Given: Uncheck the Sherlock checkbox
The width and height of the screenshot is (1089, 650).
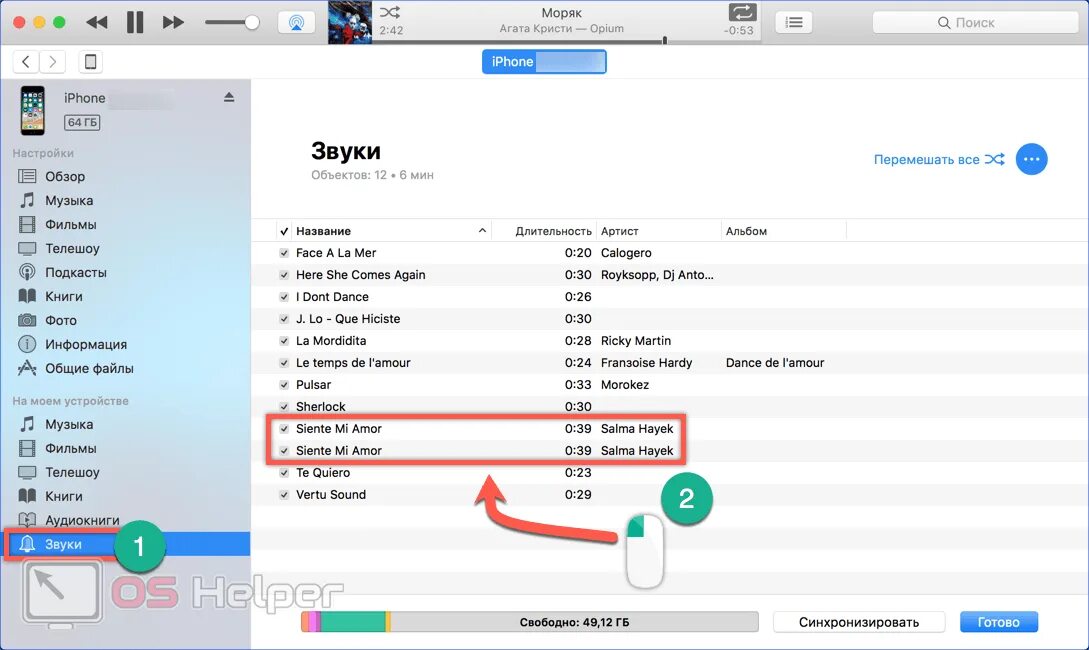Looking at the screenshot, I should pos(284,407).
